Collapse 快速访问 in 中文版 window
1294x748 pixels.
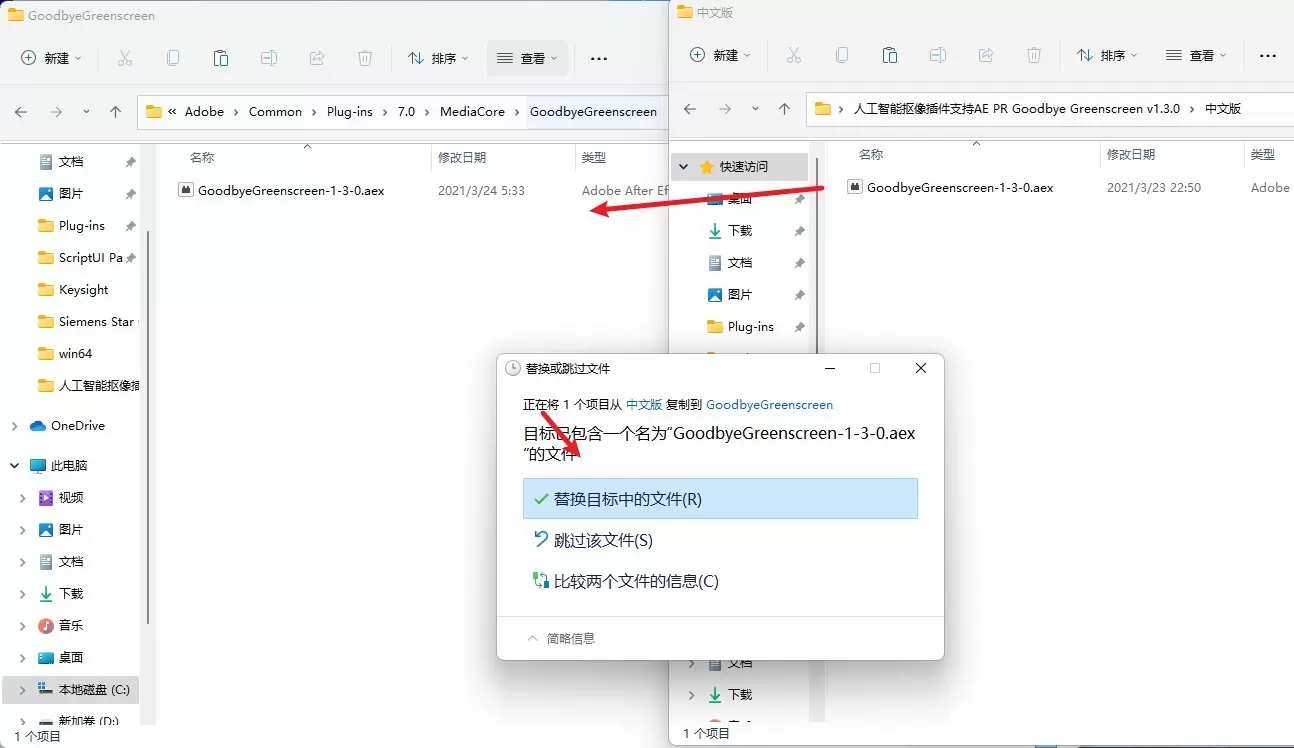[683, 167]
